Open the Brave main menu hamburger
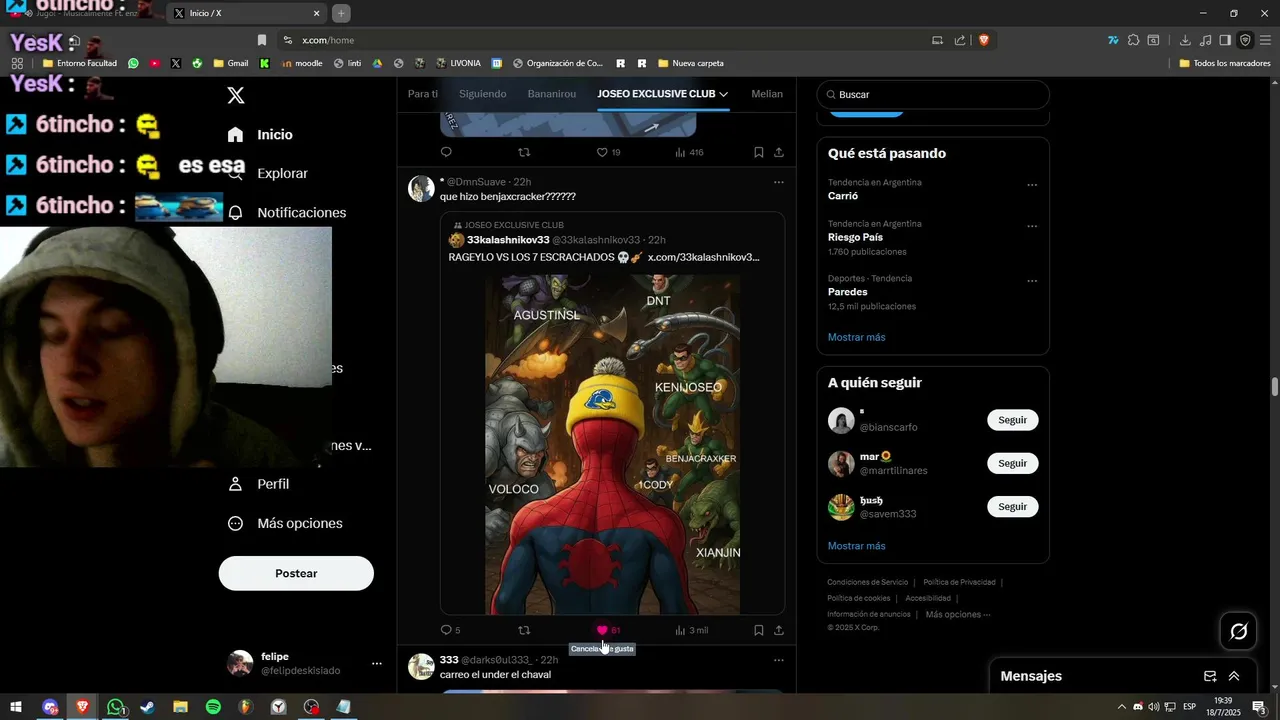The width and height of the screenshot is (1280, 720). pos(1265,40)
